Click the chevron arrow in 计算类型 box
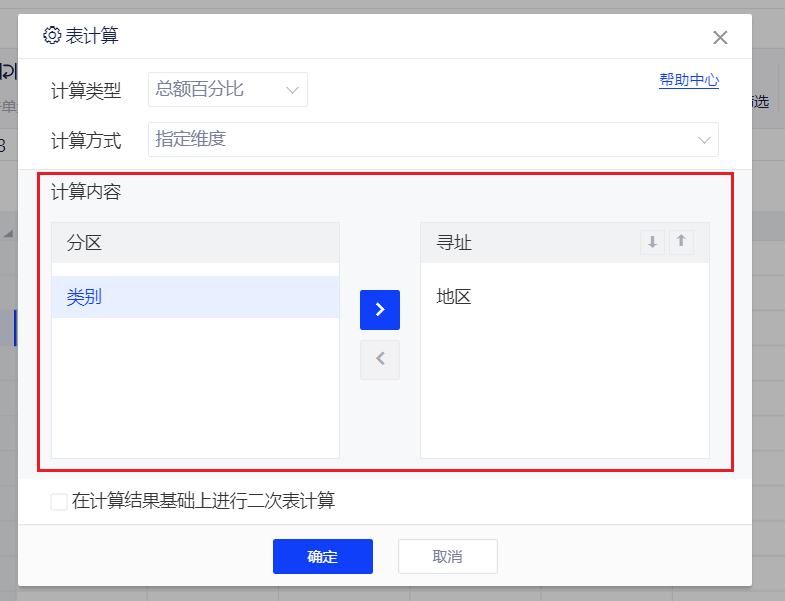The width and height of the screenshot is (785, 601). tap(293, 90)
